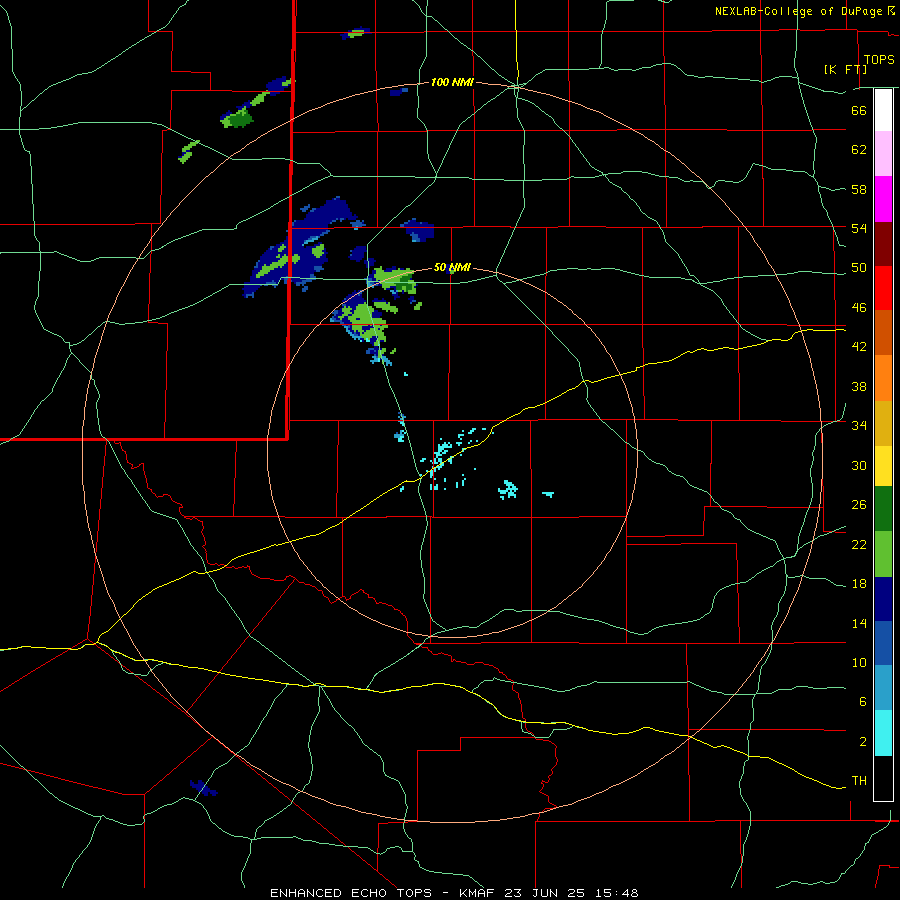Click the 18 scale value label

tap(859, 584)
